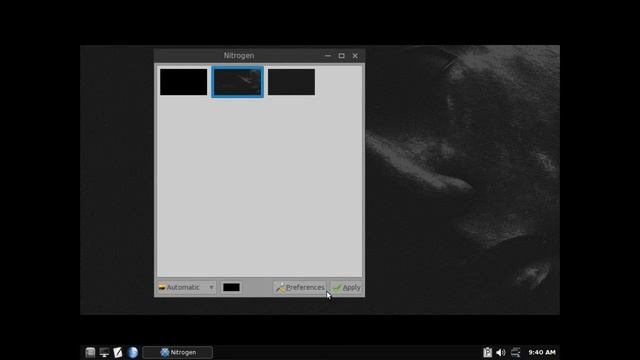Close the Nitrogen window

click(355, 56)
